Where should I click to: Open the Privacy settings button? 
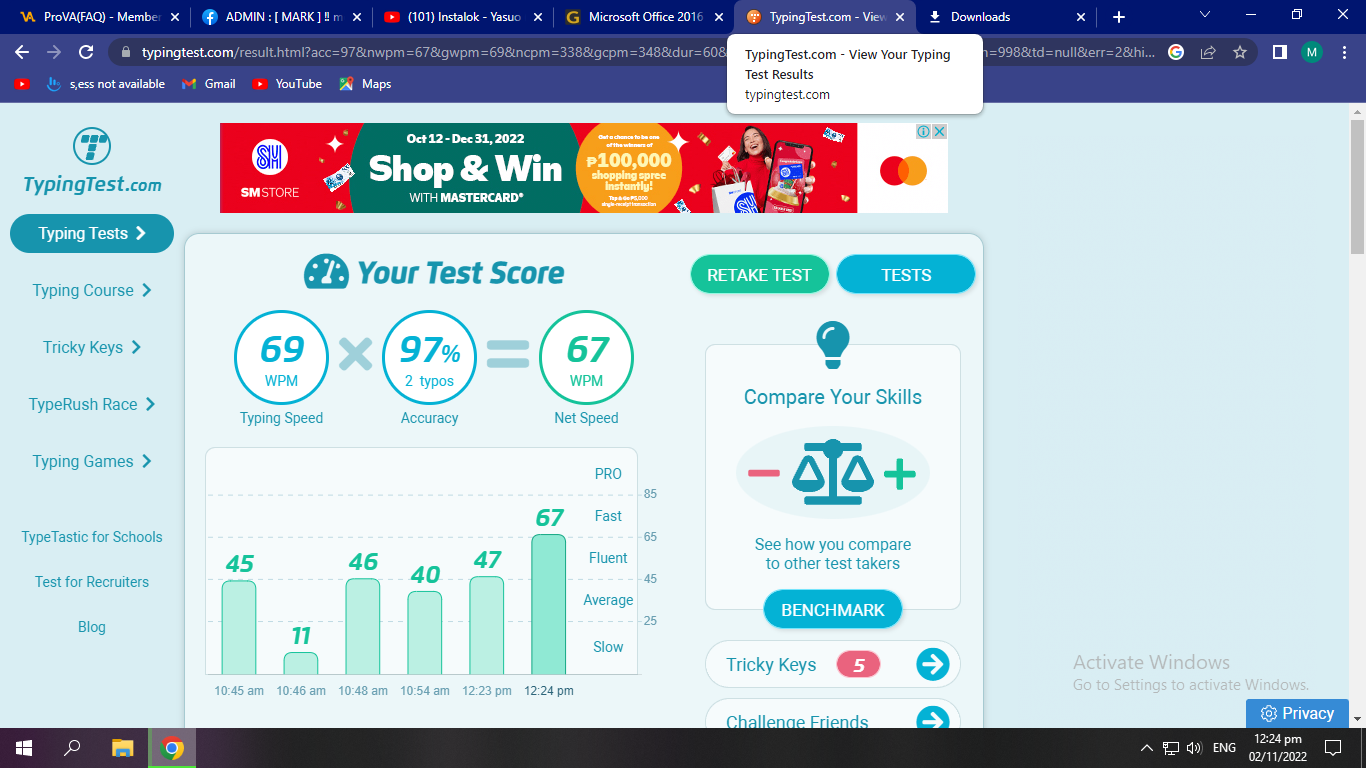coord(1297,713)
